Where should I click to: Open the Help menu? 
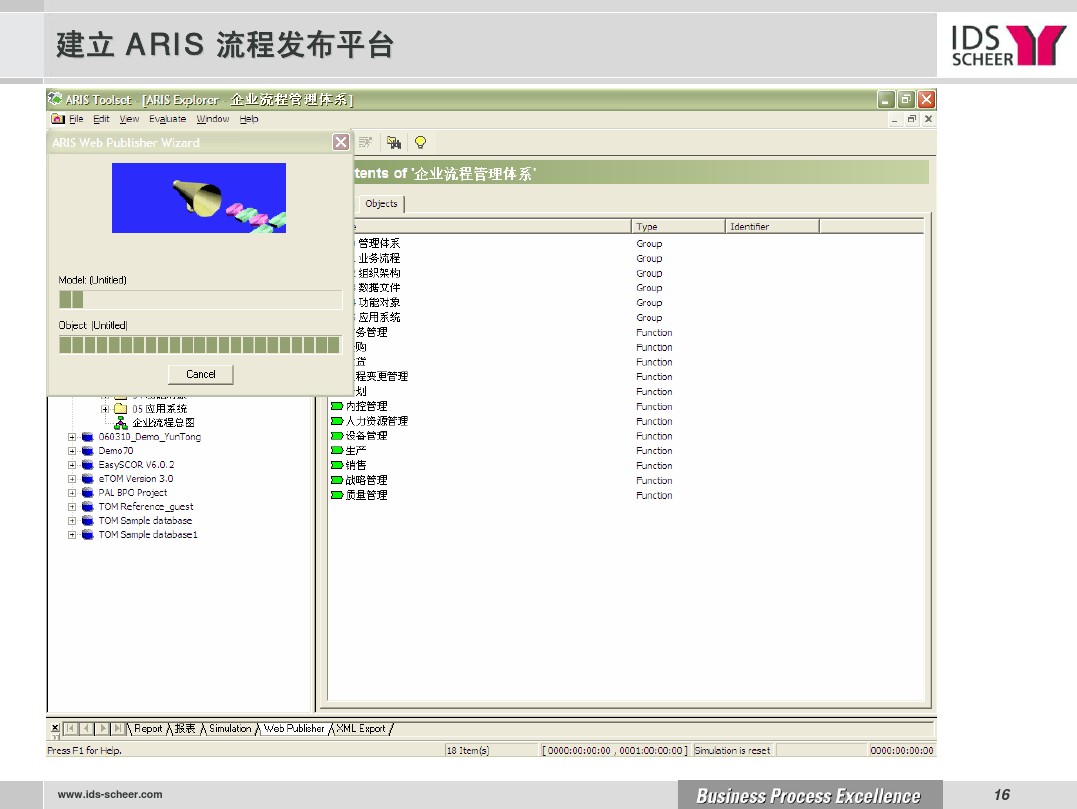pos(249,119)
